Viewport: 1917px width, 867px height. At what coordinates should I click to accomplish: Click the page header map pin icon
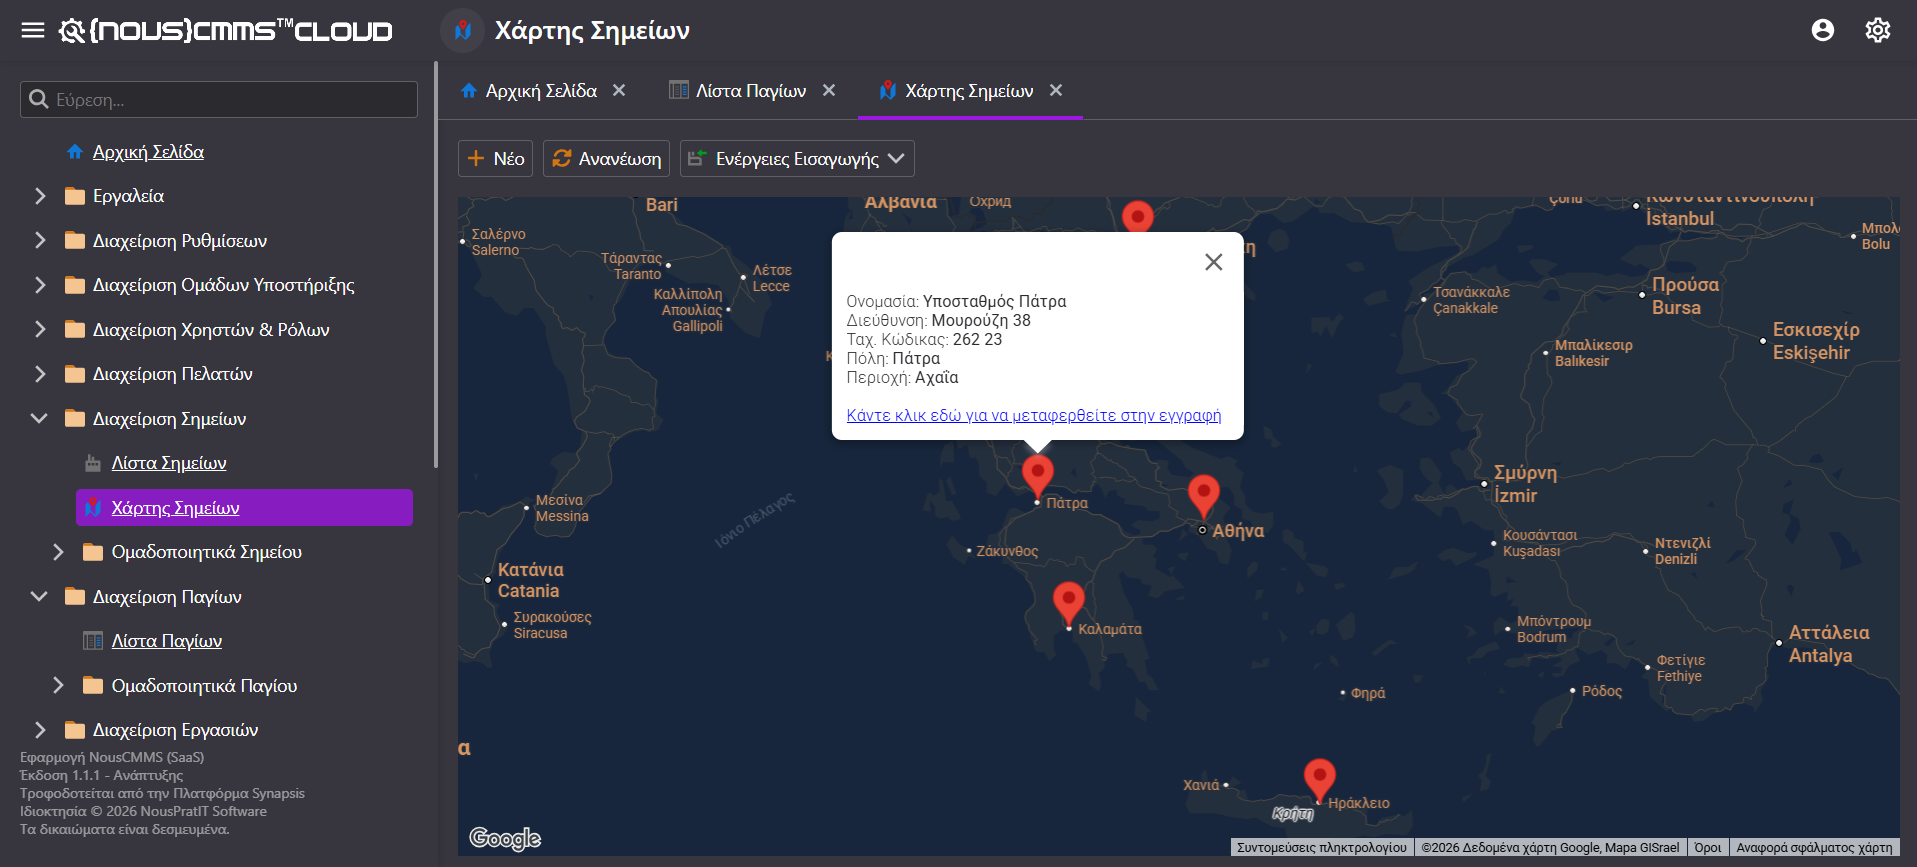[462, 31]
